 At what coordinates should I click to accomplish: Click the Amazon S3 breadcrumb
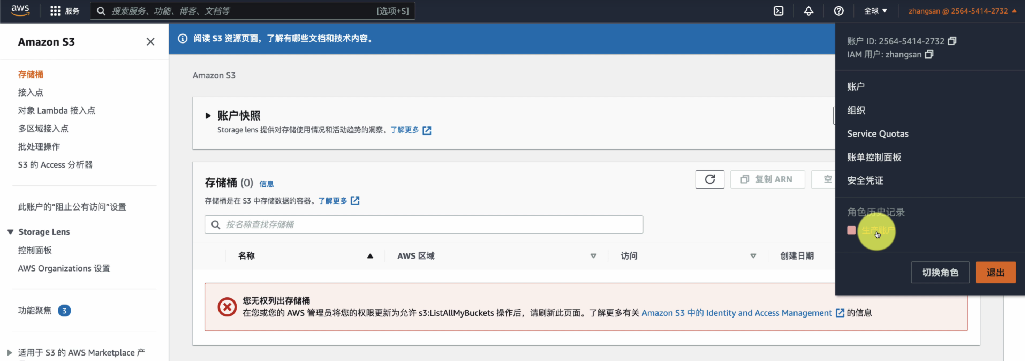click(x=214, y=76)
